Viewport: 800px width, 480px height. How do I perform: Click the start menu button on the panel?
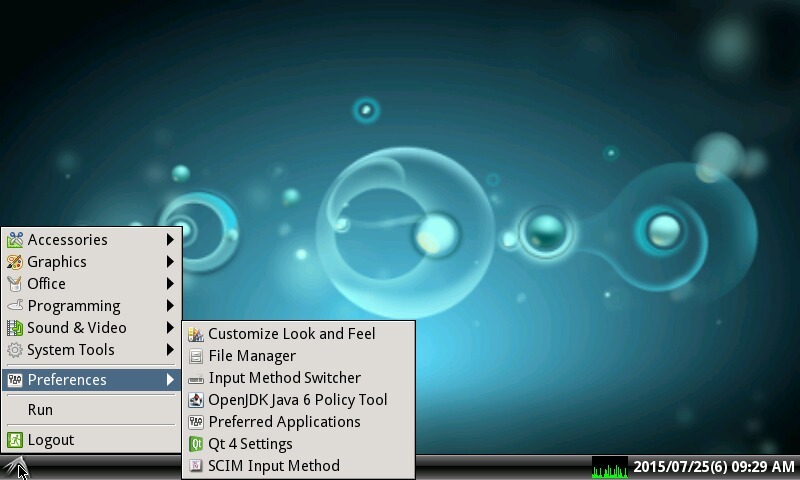[x=15, y=467]
